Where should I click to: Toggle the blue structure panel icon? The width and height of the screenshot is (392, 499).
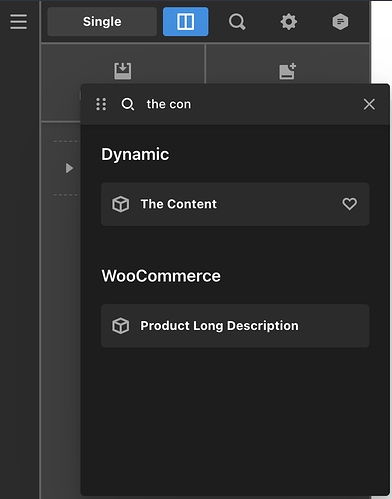(186, 22)
